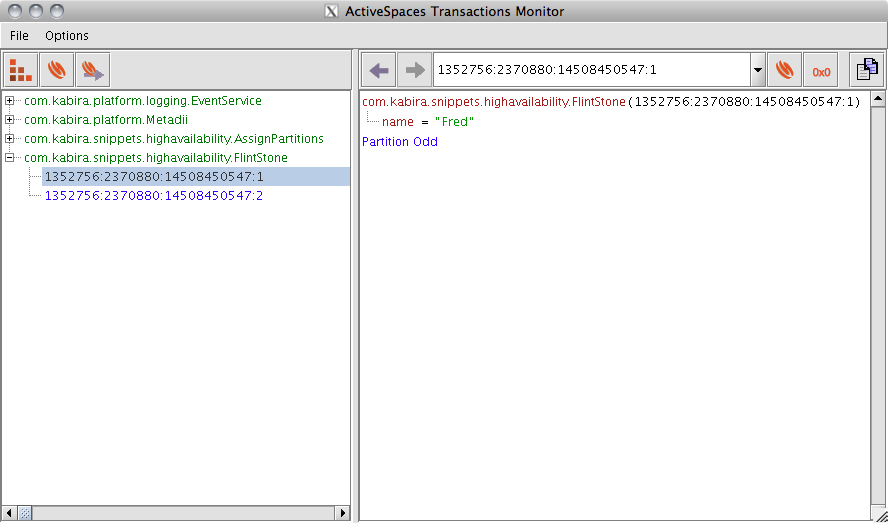Expand the com.kabira.platform.Metadii node
888x523 pixels.
10,120
